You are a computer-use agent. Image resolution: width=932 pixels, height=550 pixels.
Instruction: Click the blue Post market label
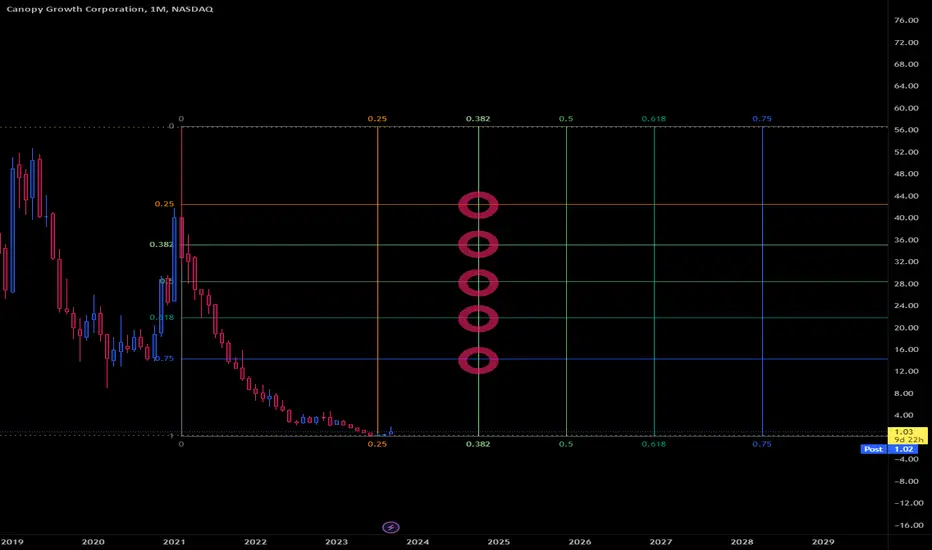[x=873, y=449]
